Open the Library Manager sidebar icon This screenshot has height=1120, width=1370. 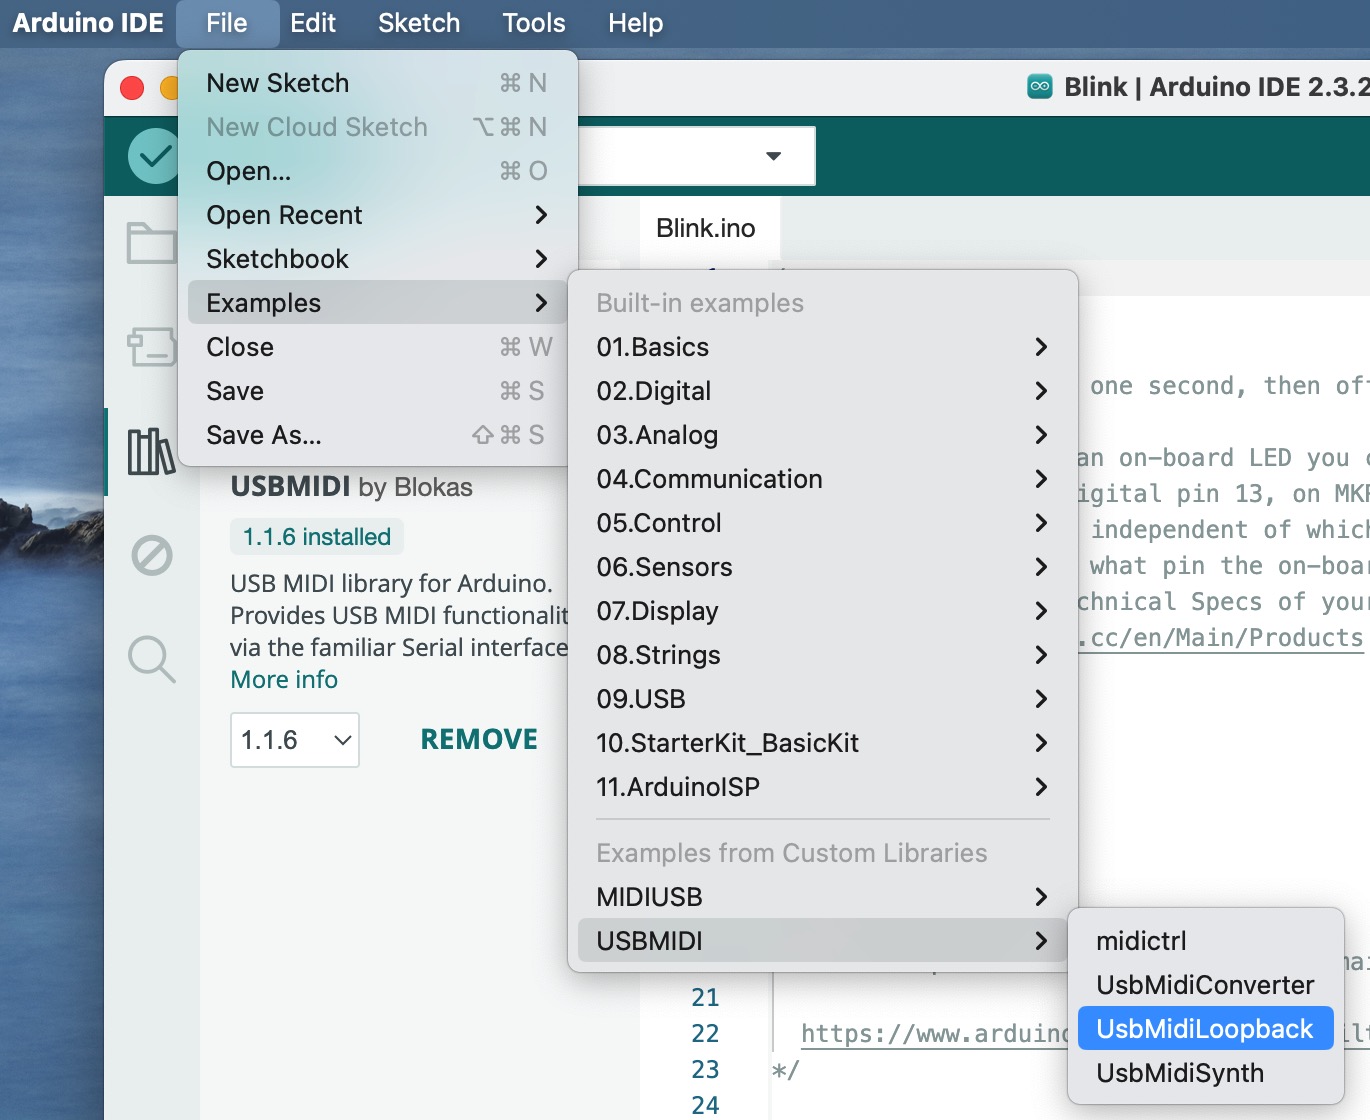pyautogui.click(x=152, y=451)
